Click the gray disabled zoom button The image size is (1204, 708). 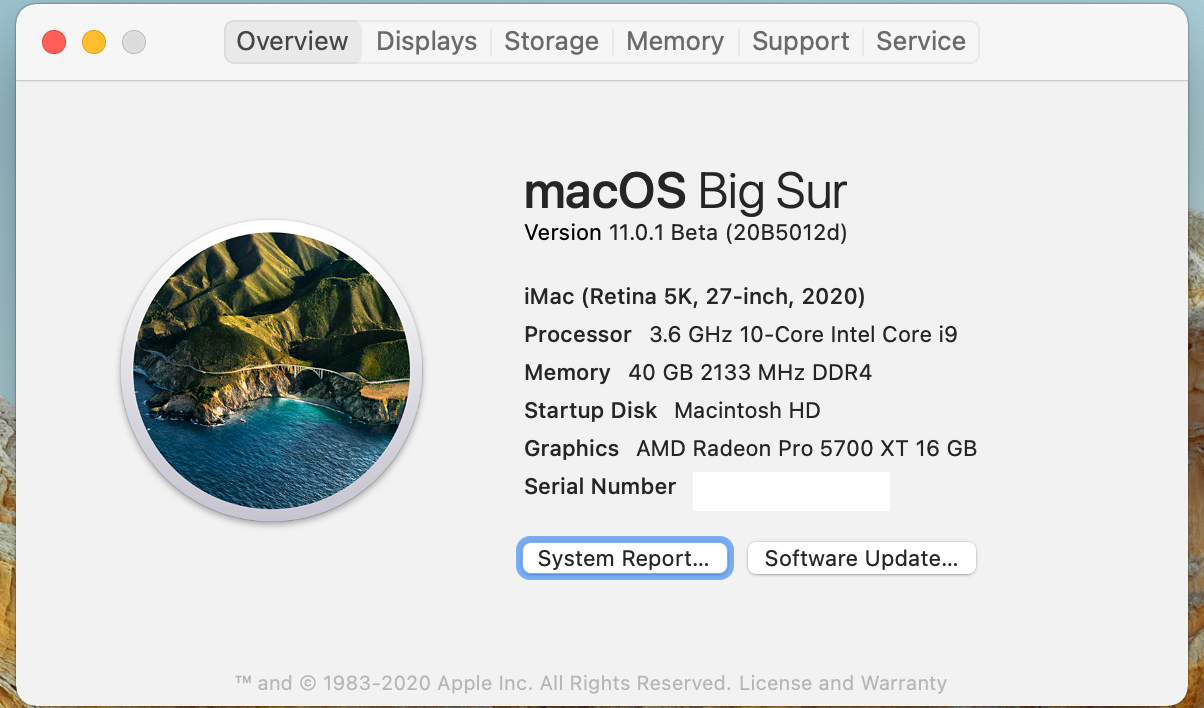pyautogui.click(x=134, y=42)
